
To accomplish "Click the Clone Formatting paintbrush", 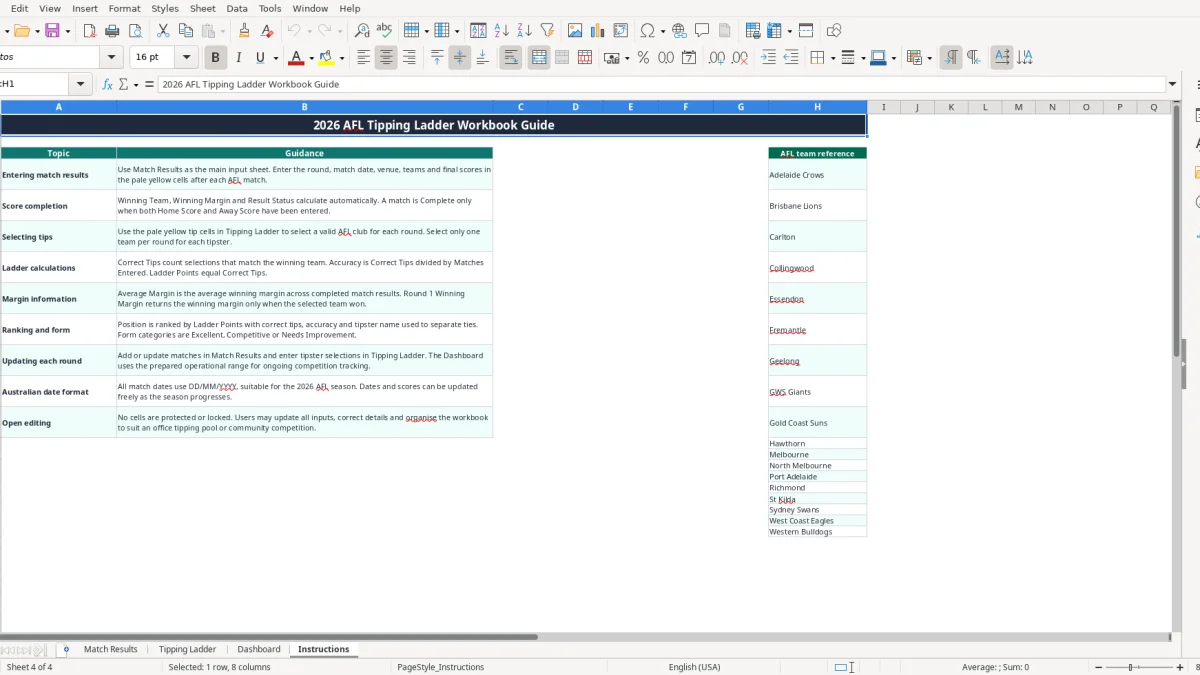I will [244, 31].
